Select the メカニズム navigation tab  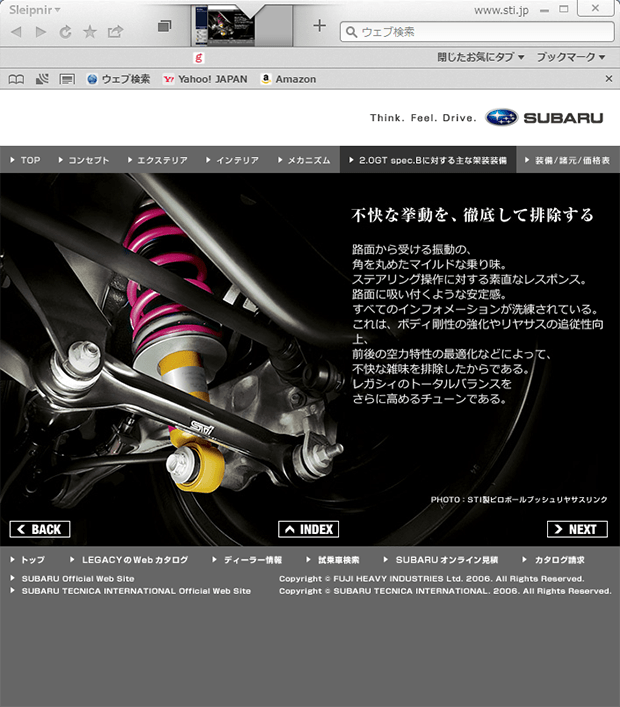click(x=304, y=160)
